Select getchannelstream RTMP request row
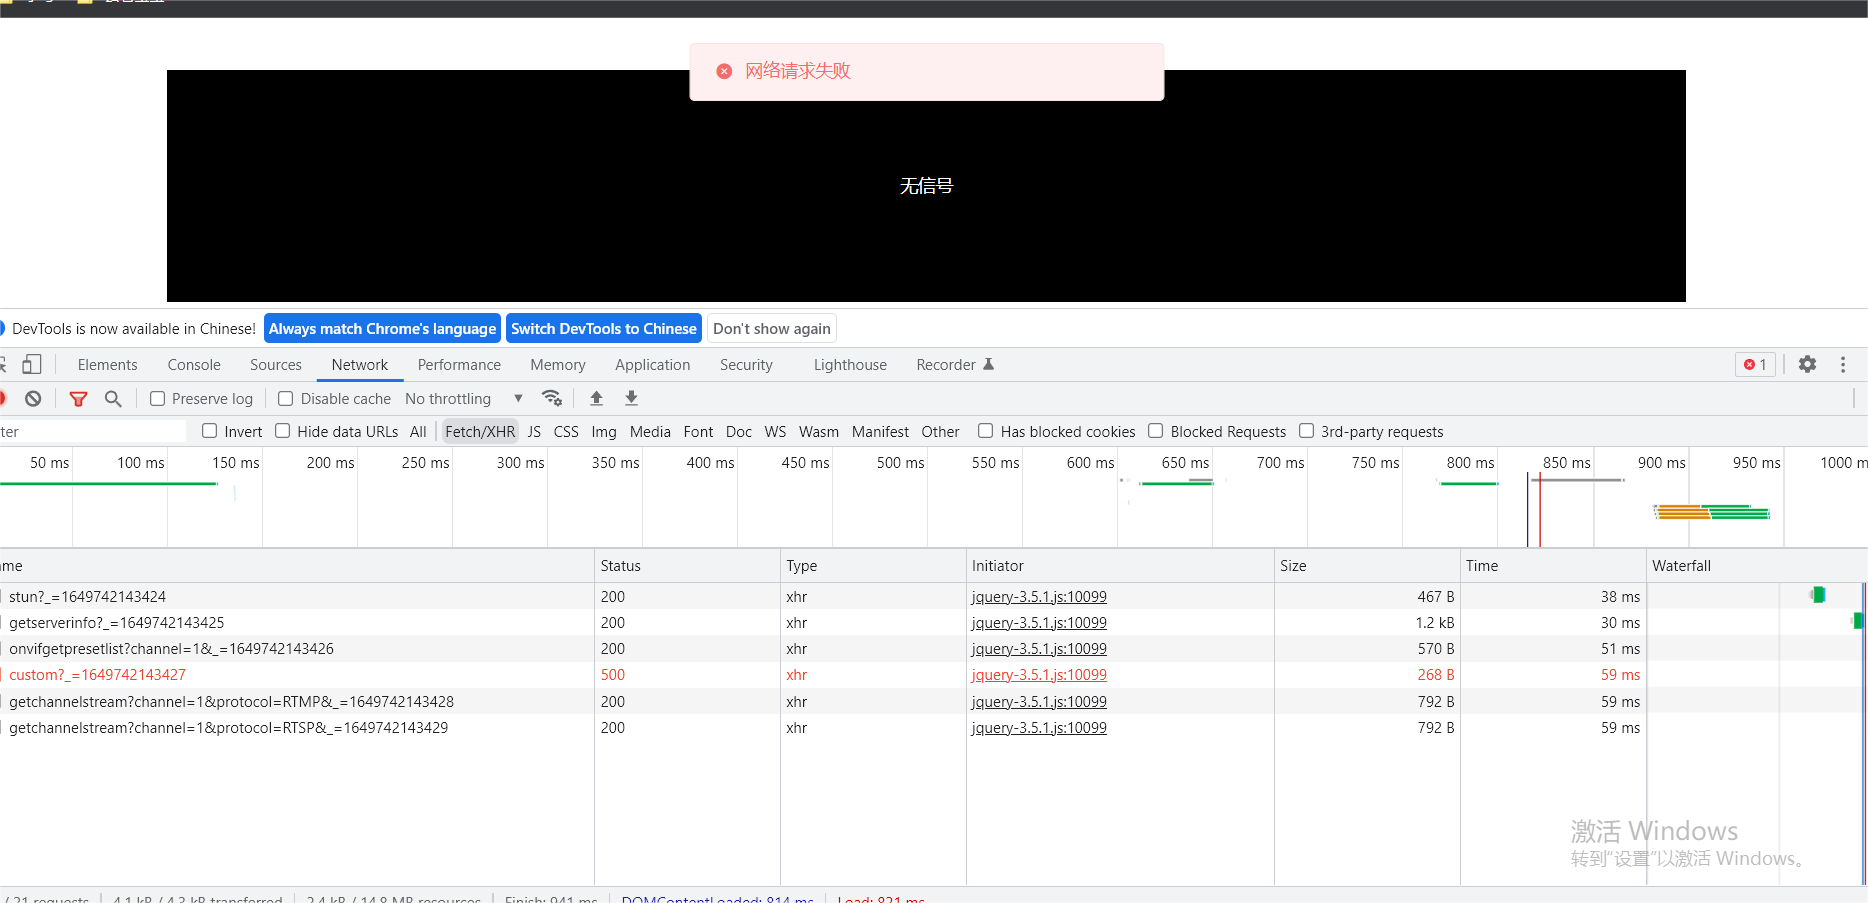This screenshot has width=1868, height=903. point(932,701)
